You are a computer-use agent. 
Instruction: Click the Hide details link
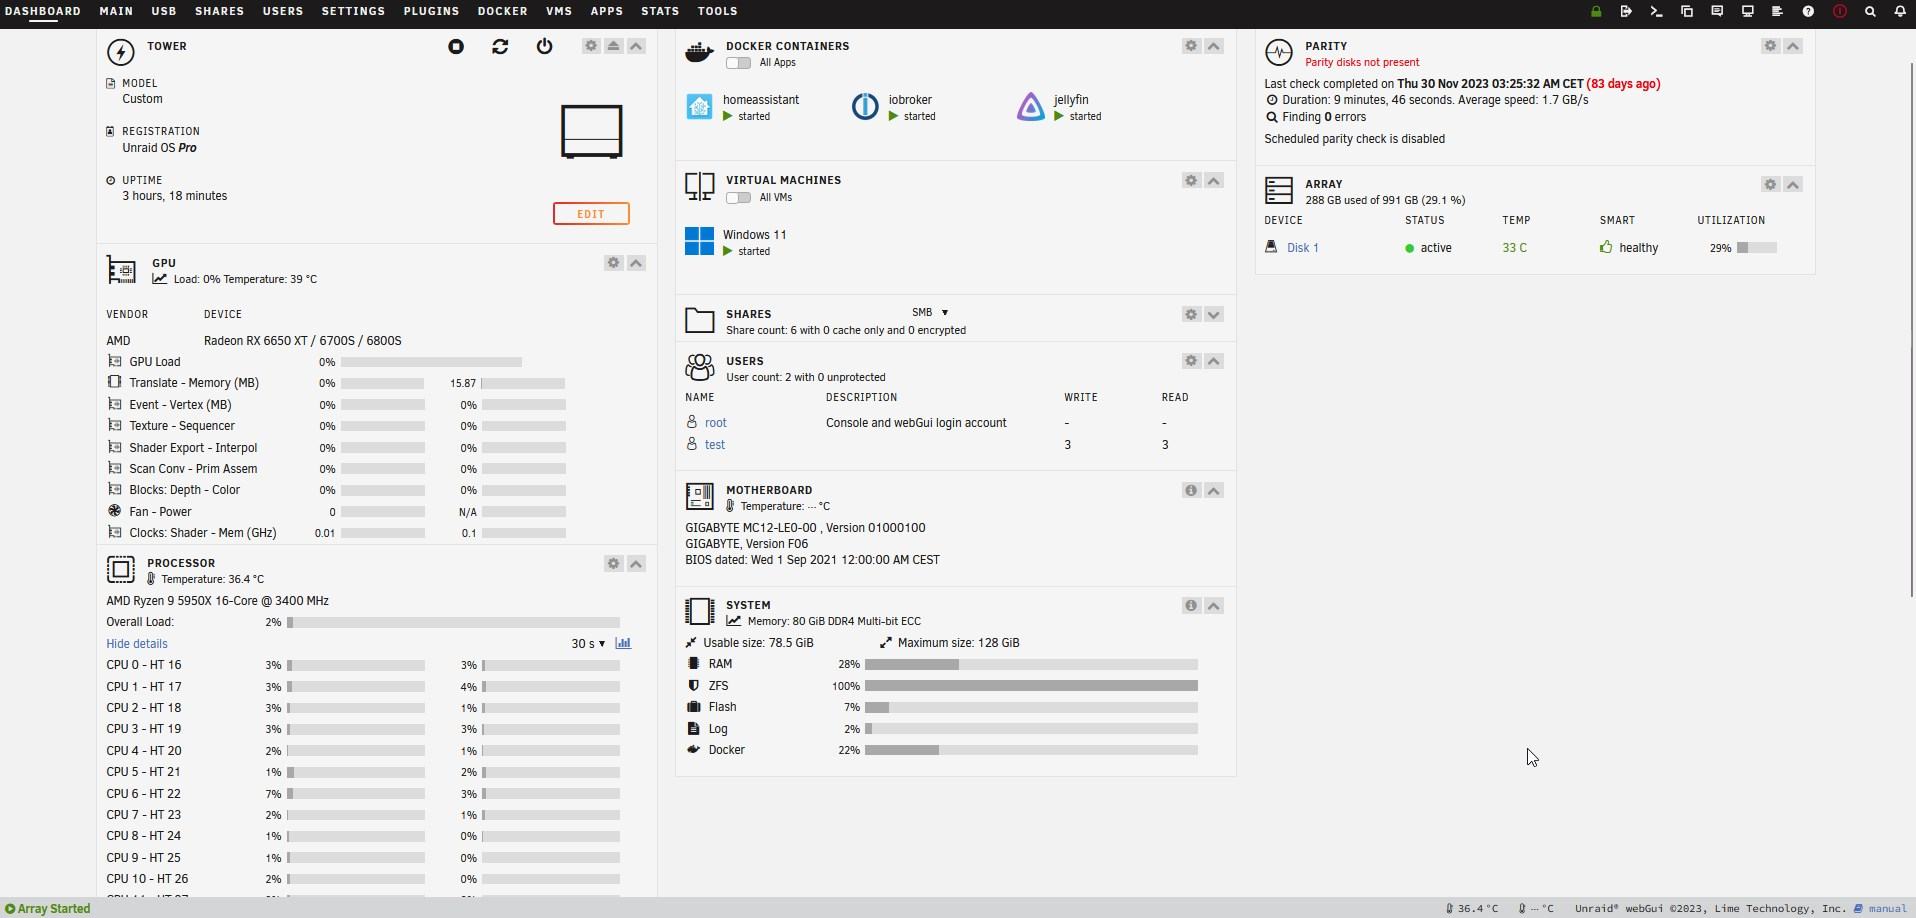[137, 644]
